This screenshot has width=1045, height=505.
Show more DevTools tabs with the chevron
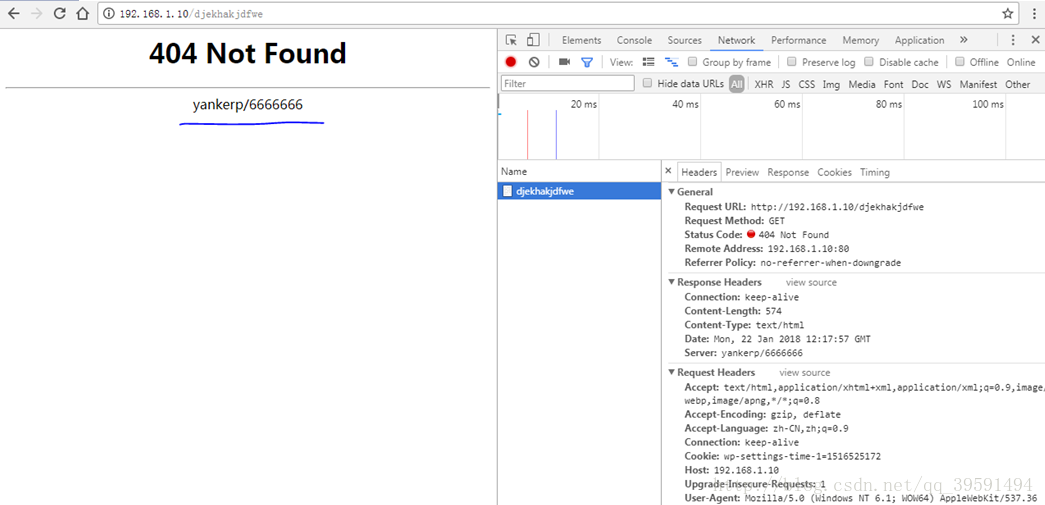coord(963,40)
